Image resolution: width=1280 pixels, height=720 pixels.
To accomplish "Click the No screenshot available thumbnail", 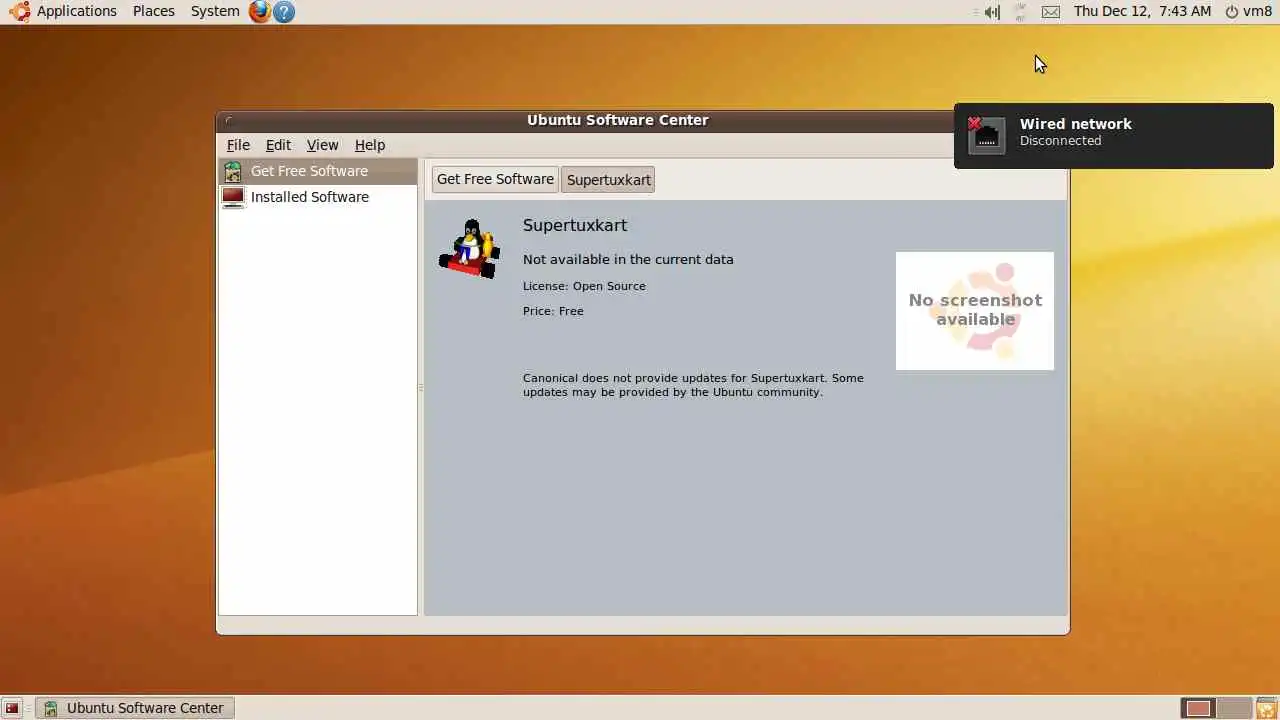I will coord(975,311).
